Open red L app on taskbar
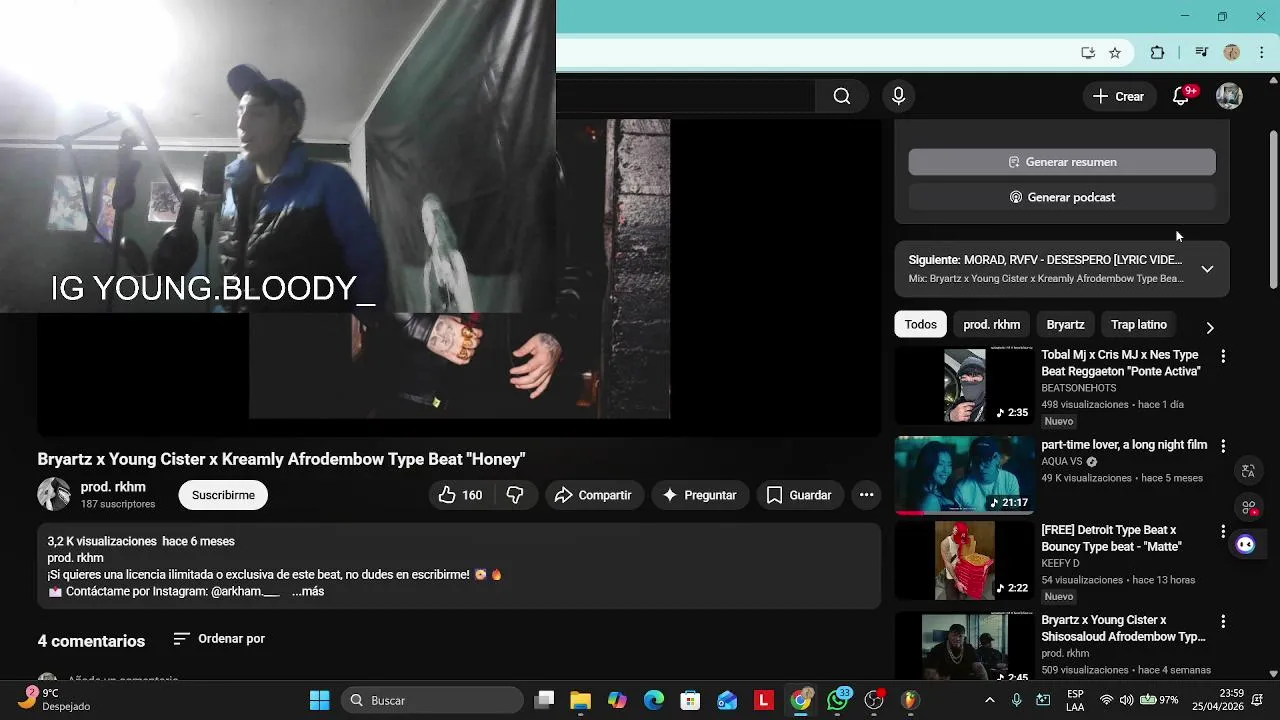1280x720 pixels. tap(764, 700)
